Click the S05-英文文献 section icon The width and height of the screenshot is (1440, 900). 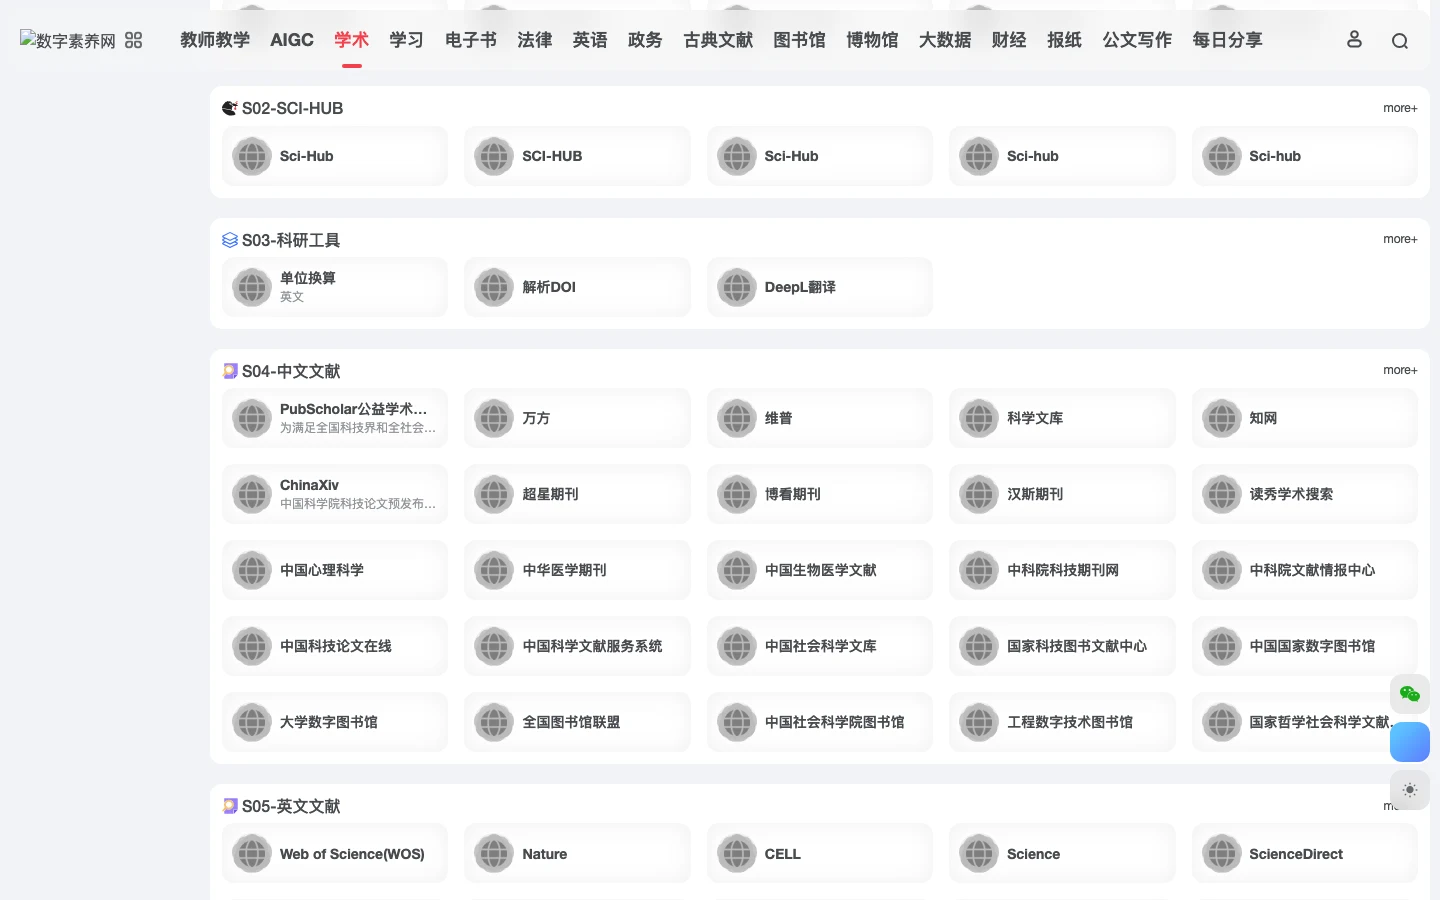pyautogui.click(x=230, y=806)
